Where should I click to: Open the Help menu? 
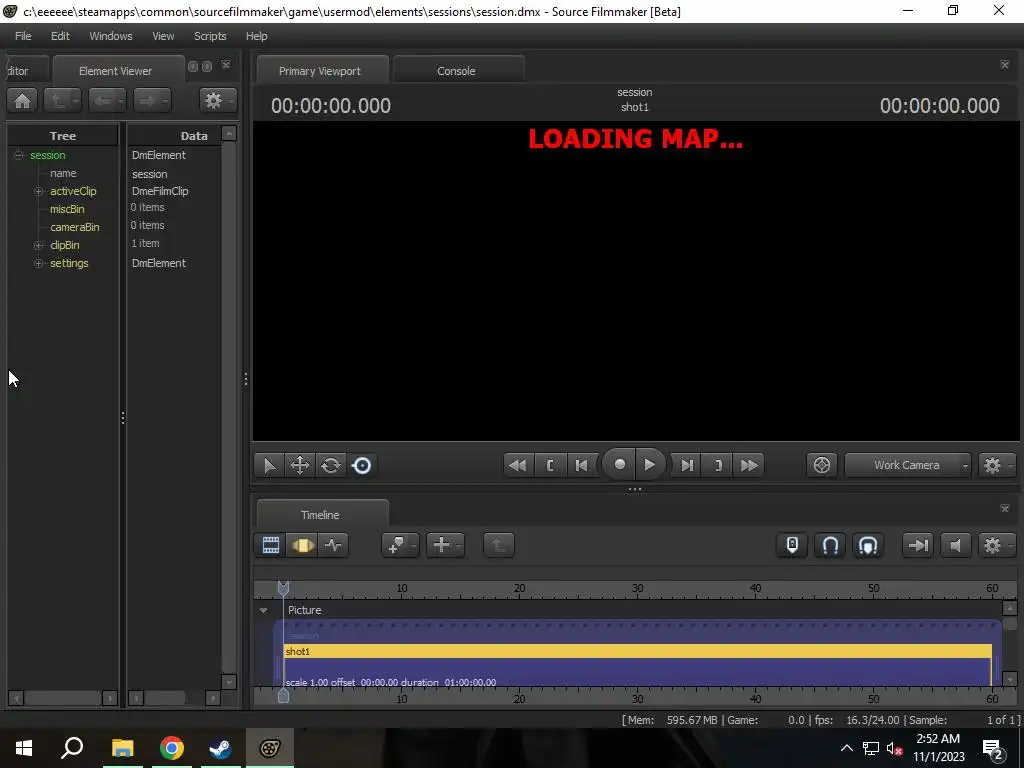[x=257, y=36]
